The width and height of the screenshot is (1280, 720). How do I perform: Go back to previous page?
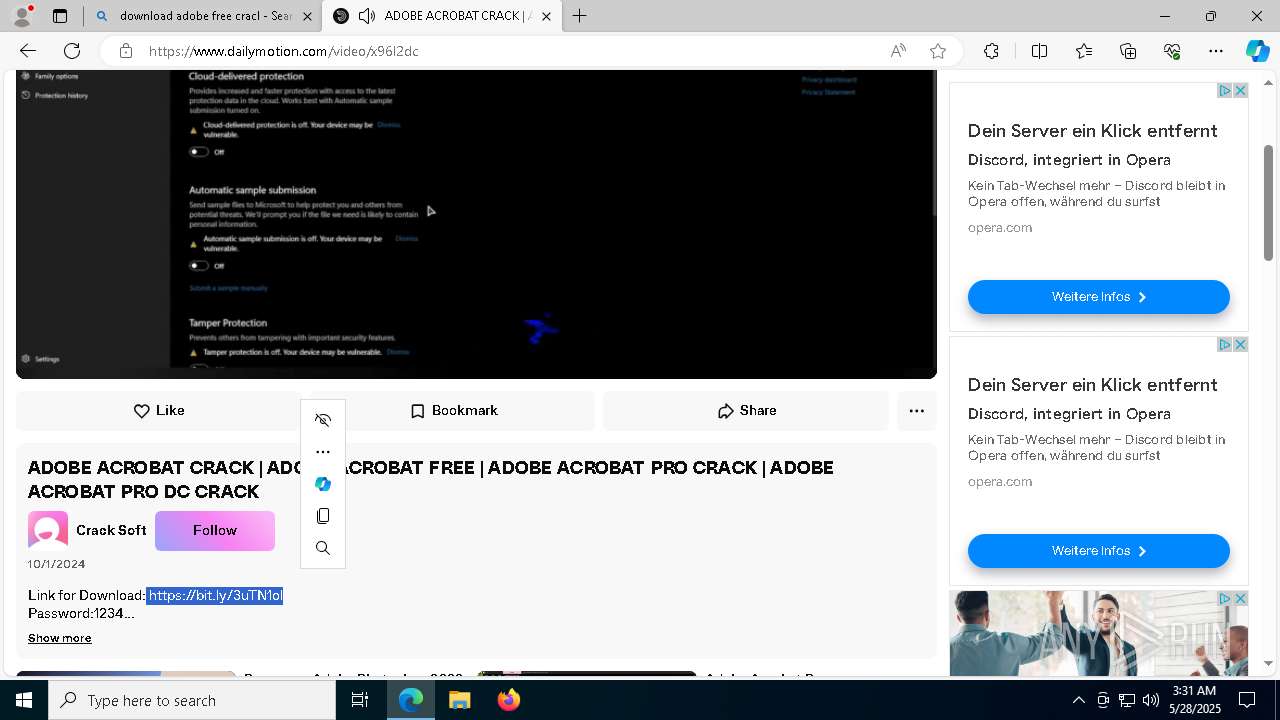point(28,51)
